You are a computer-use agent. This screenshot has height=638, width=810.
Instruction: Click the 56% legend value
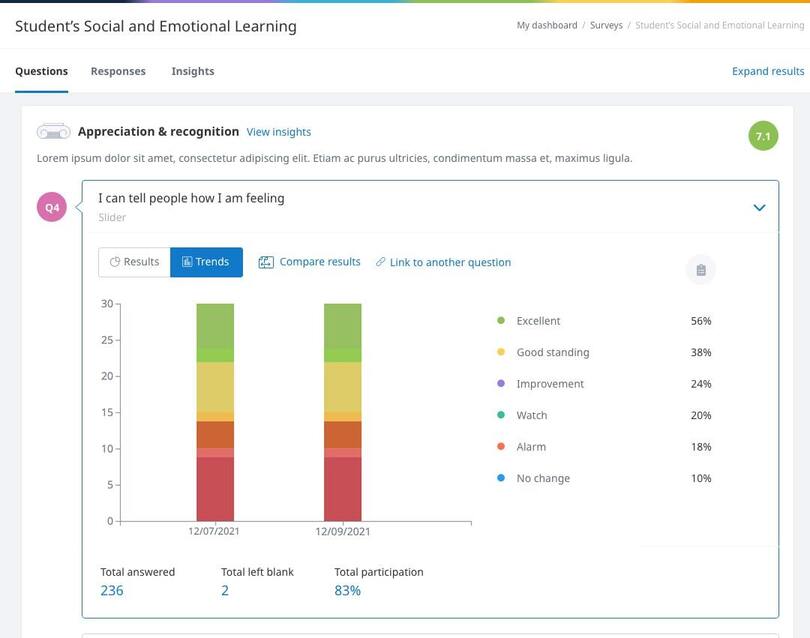click(701, 321)
